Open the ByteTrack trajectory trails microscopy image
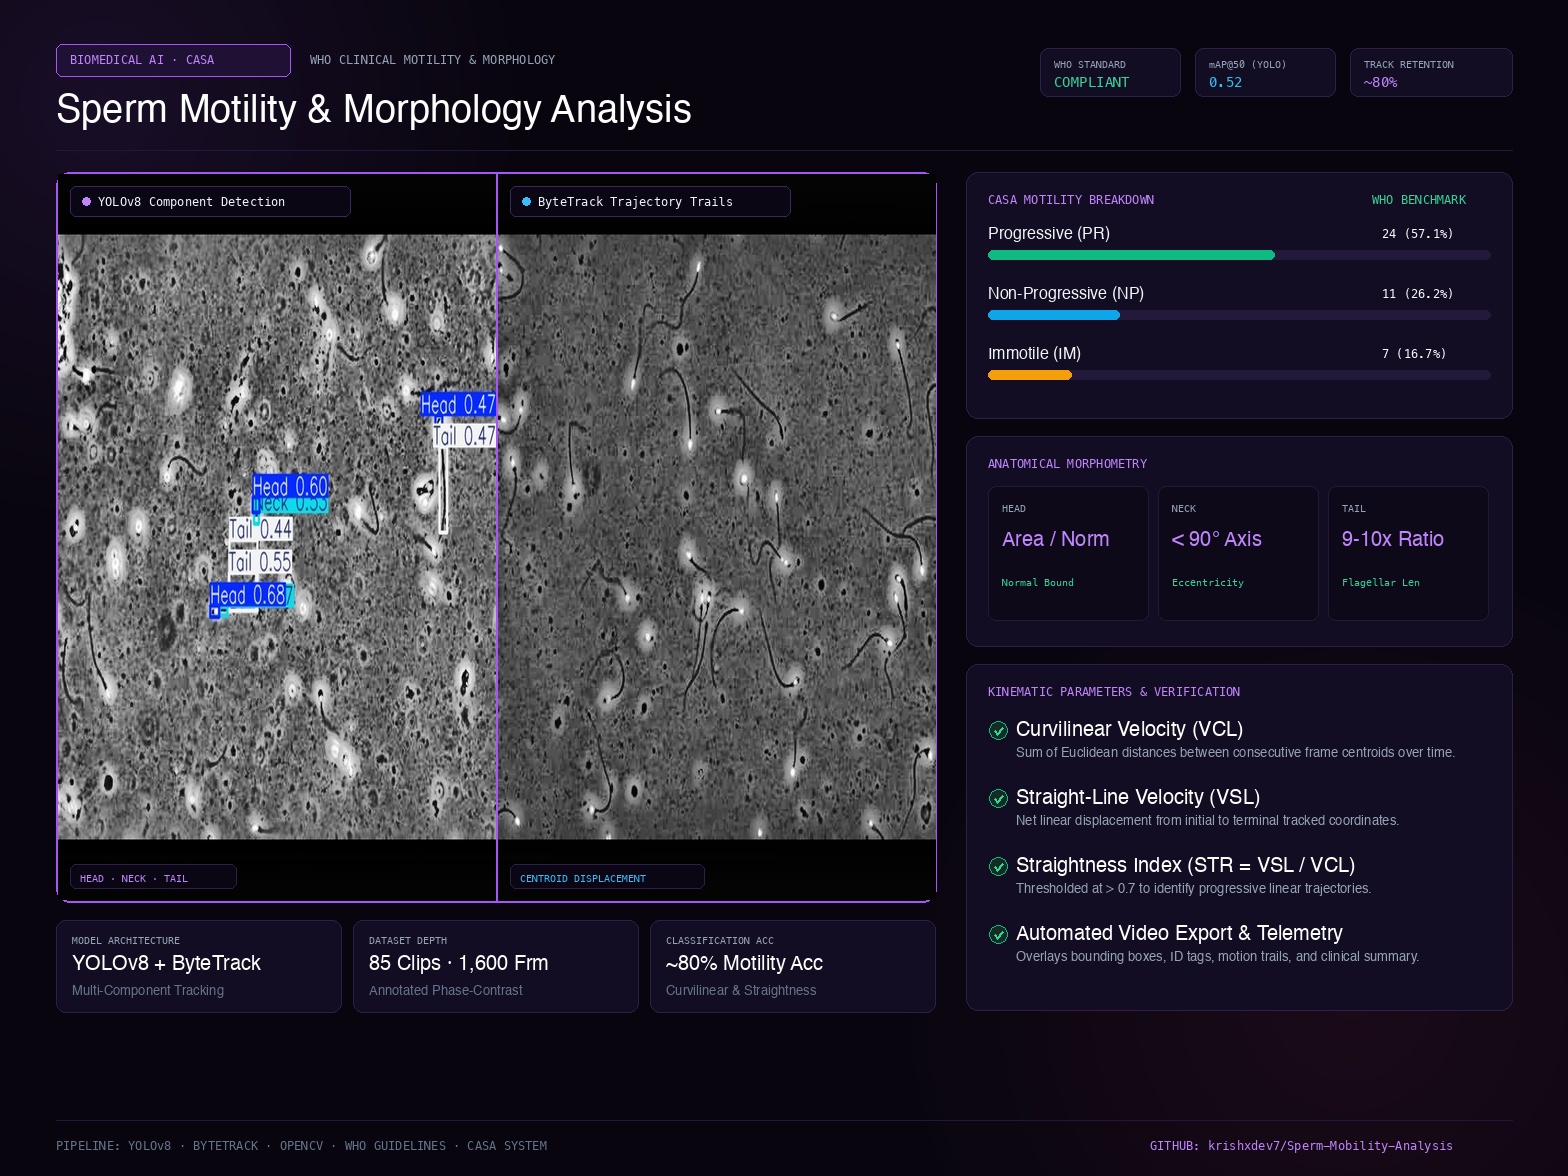This screenshot has width=1568, height=1176. (717, 537)
